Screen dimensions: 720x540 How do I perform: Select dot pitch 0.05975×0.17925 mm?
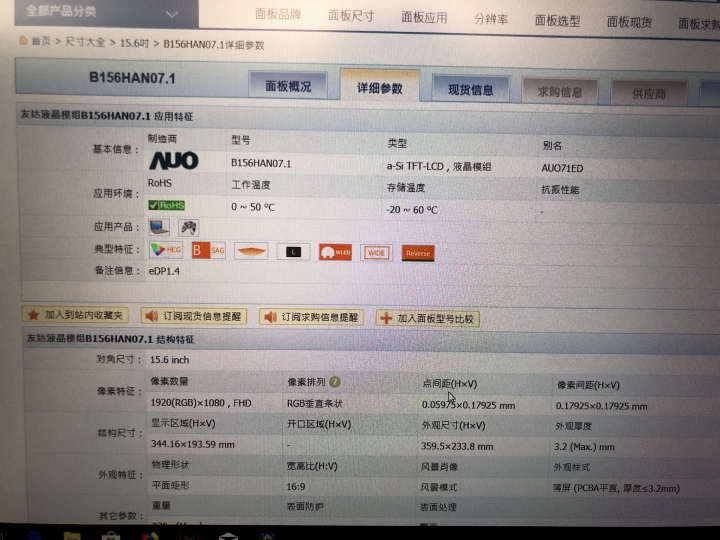point(468,405)
